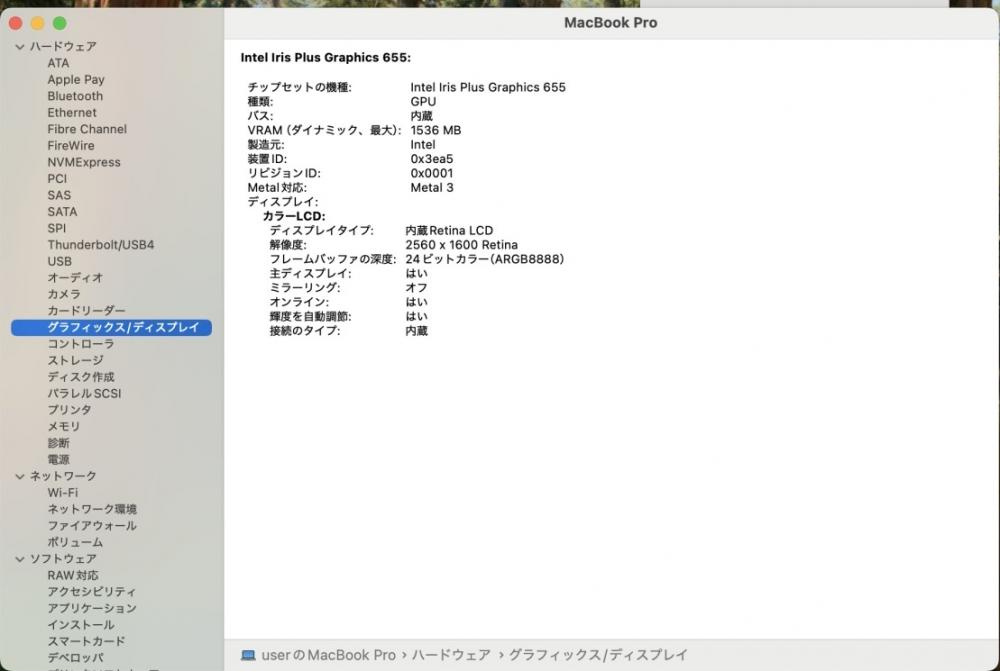Select Apple Pay in the sidebar

(76, 80)
